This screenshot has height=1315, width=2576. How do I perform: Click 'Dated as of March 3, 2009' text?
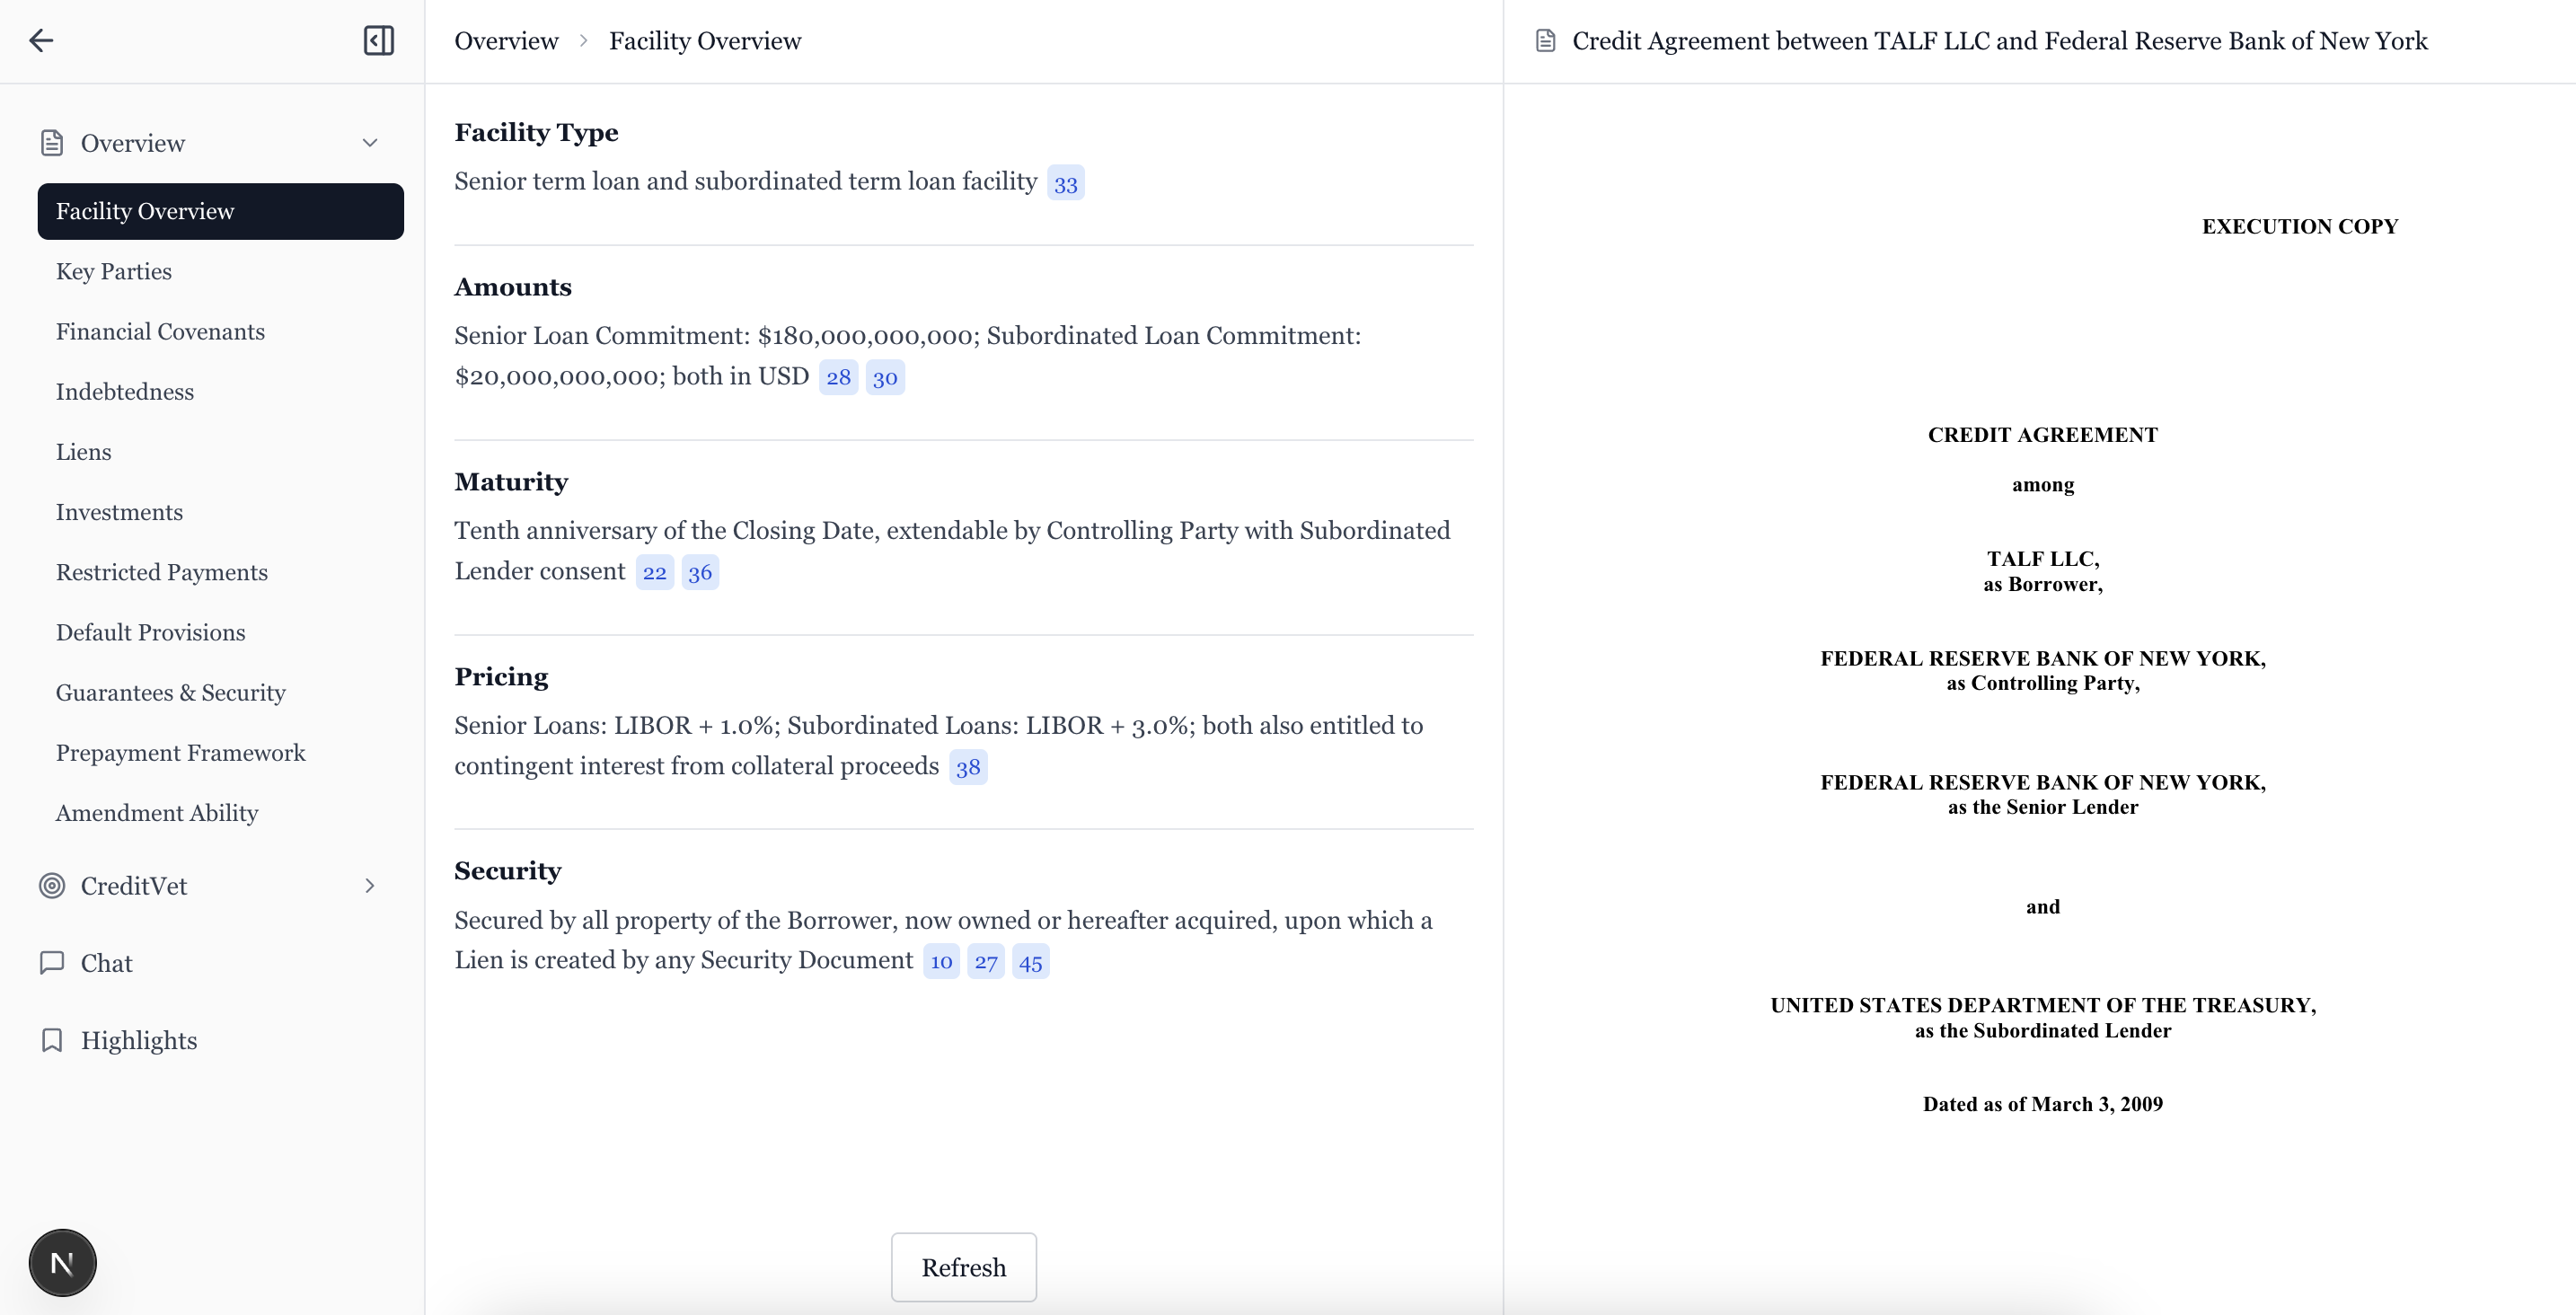pyautogui.click(x=2042, y=1104)
